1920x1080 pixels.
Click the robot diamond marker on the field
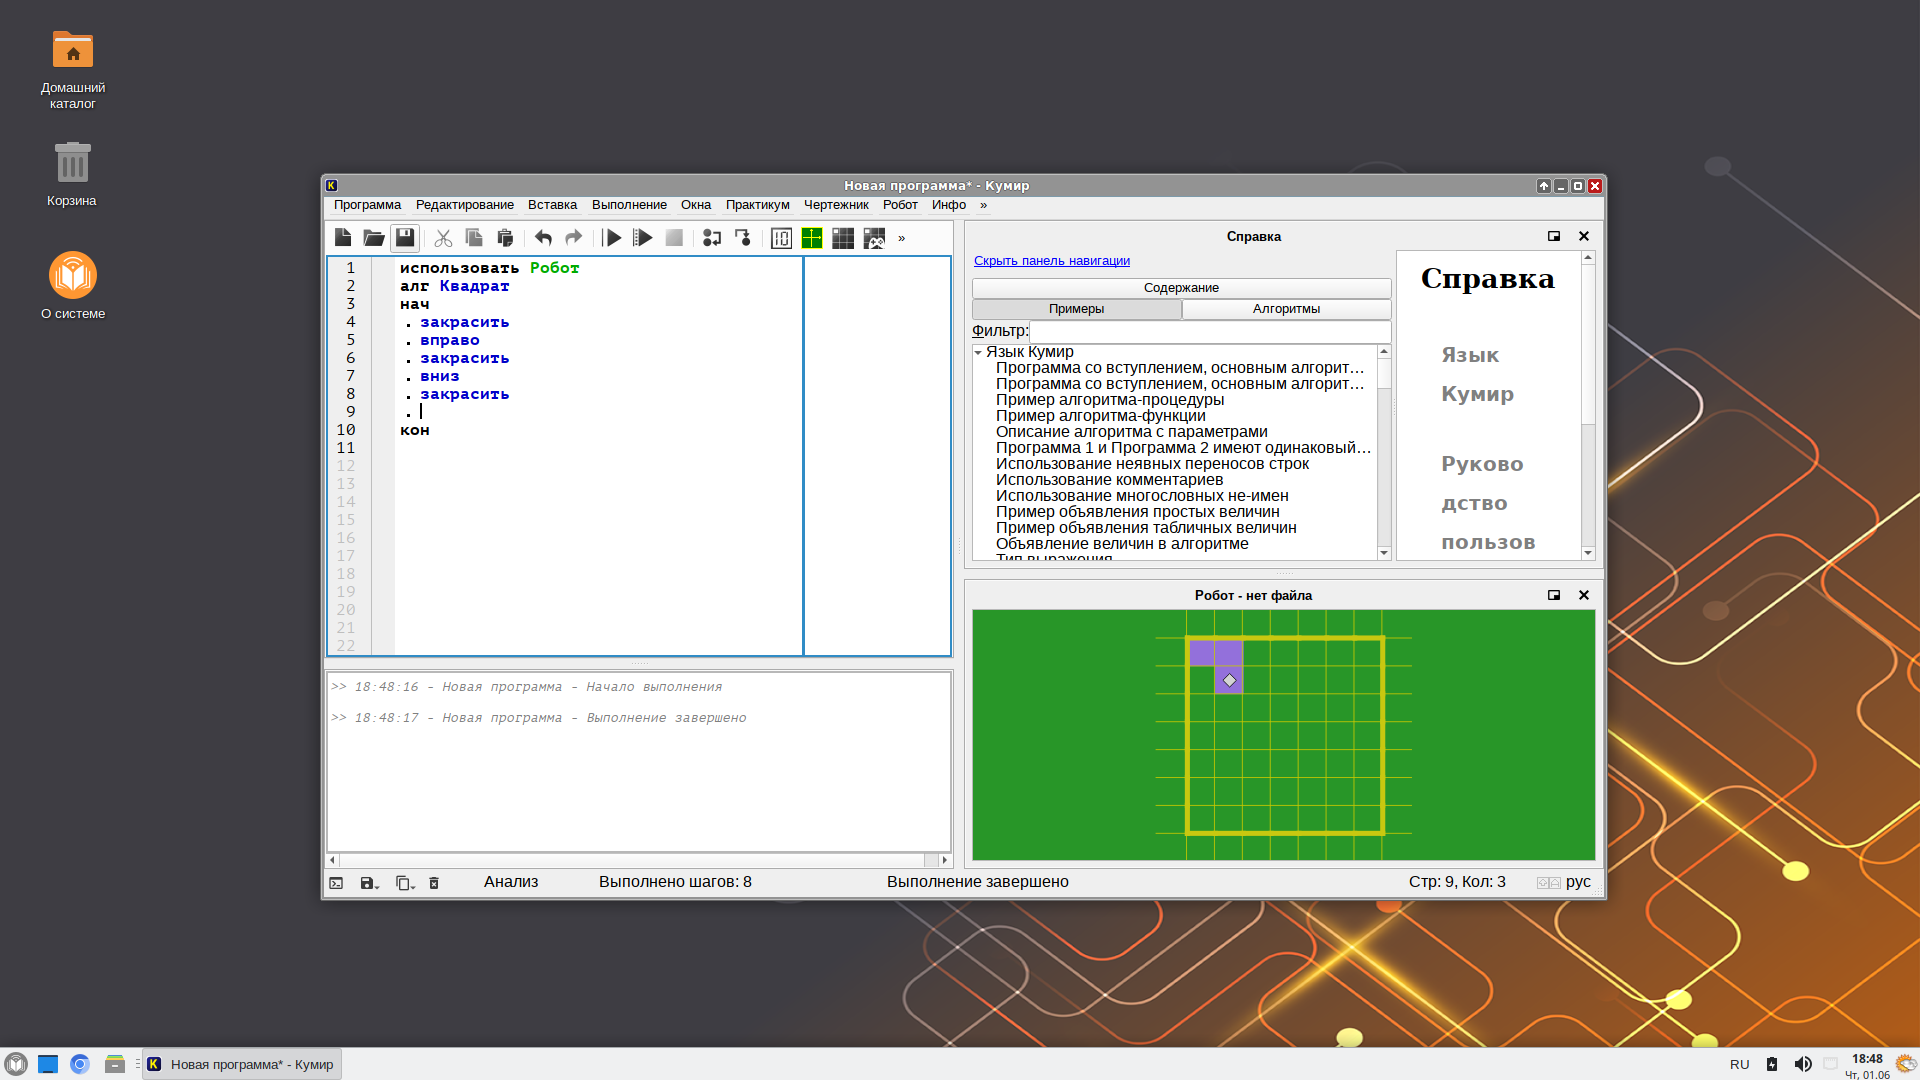[1229, 680]
